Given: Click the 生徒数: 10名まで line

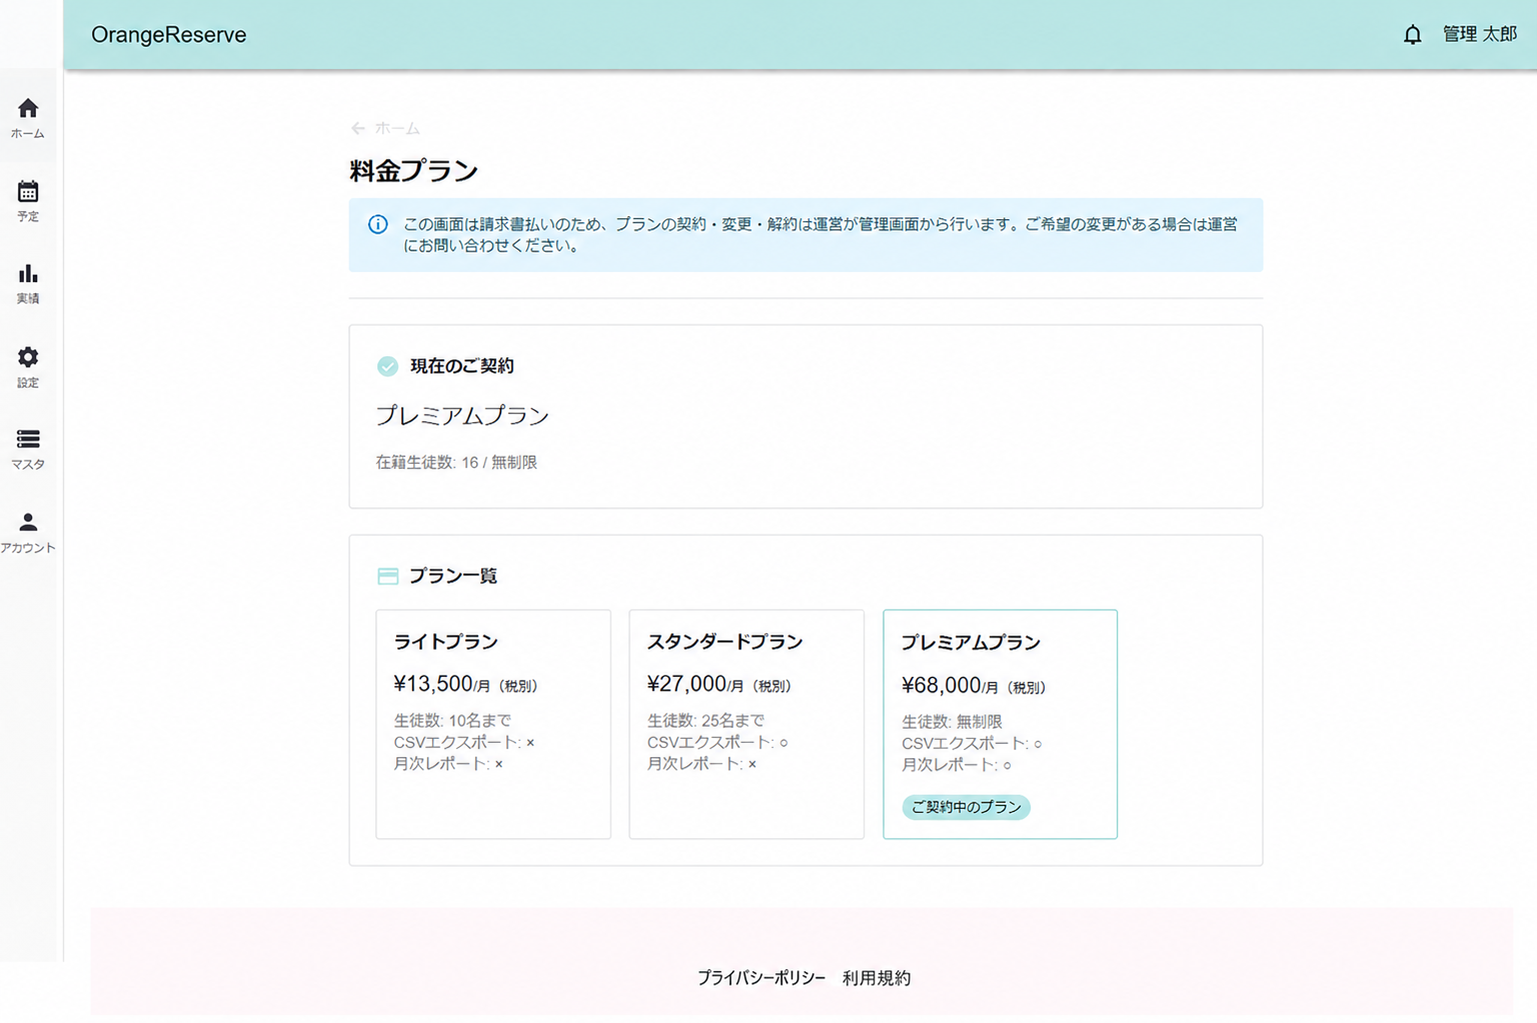Looking at the screenshot, I should (x=452, y=720).
